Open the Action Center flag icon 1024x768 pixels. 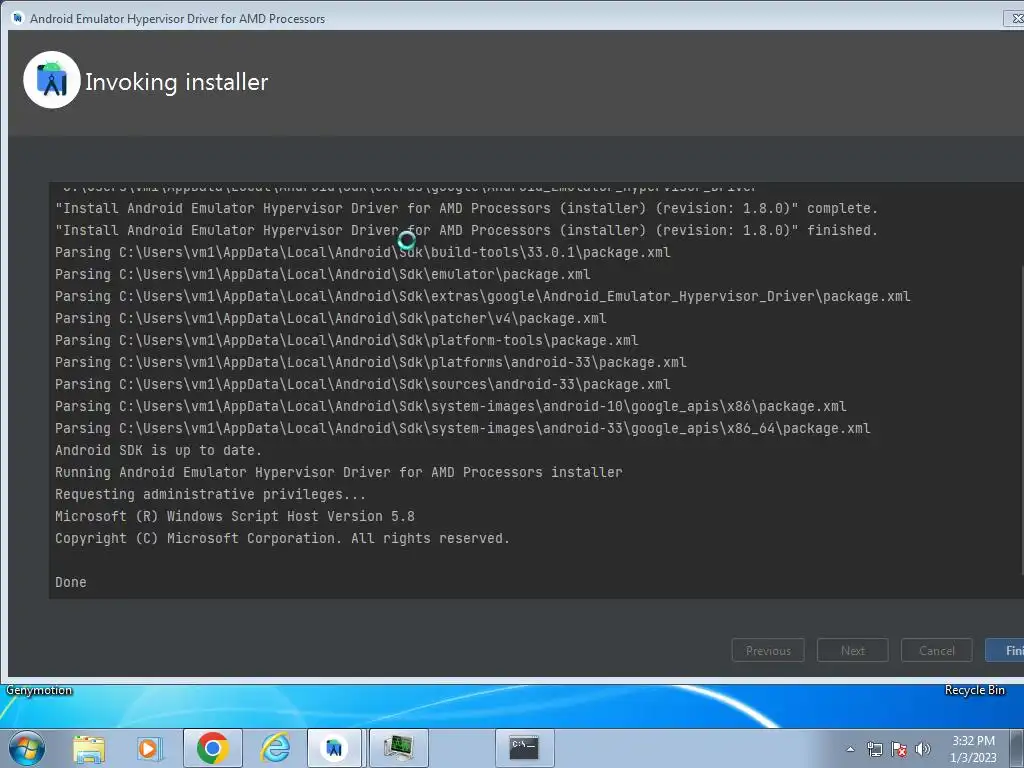coord(899,749)
